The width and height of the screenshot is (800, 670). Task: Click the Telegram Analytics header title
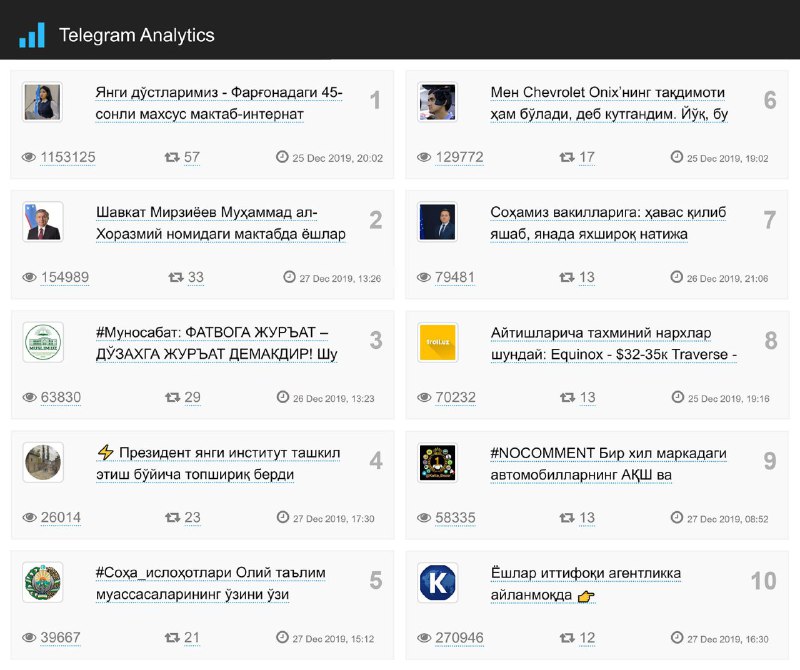pos(137,35)
